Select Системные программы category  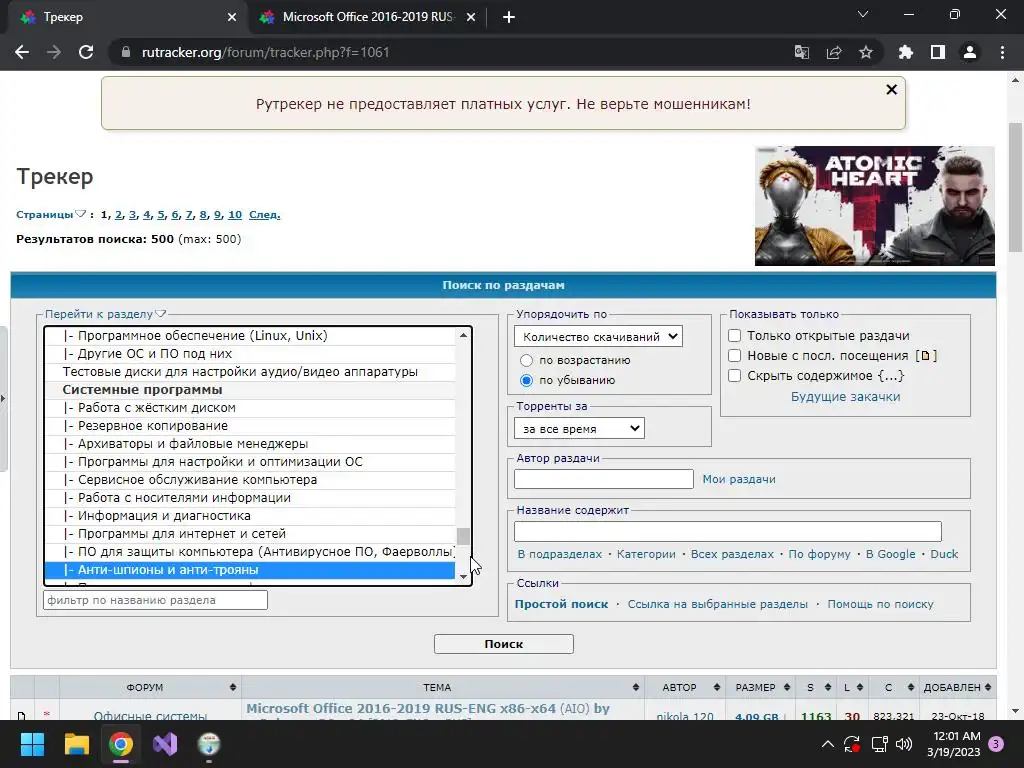click(x=249, y=390)
